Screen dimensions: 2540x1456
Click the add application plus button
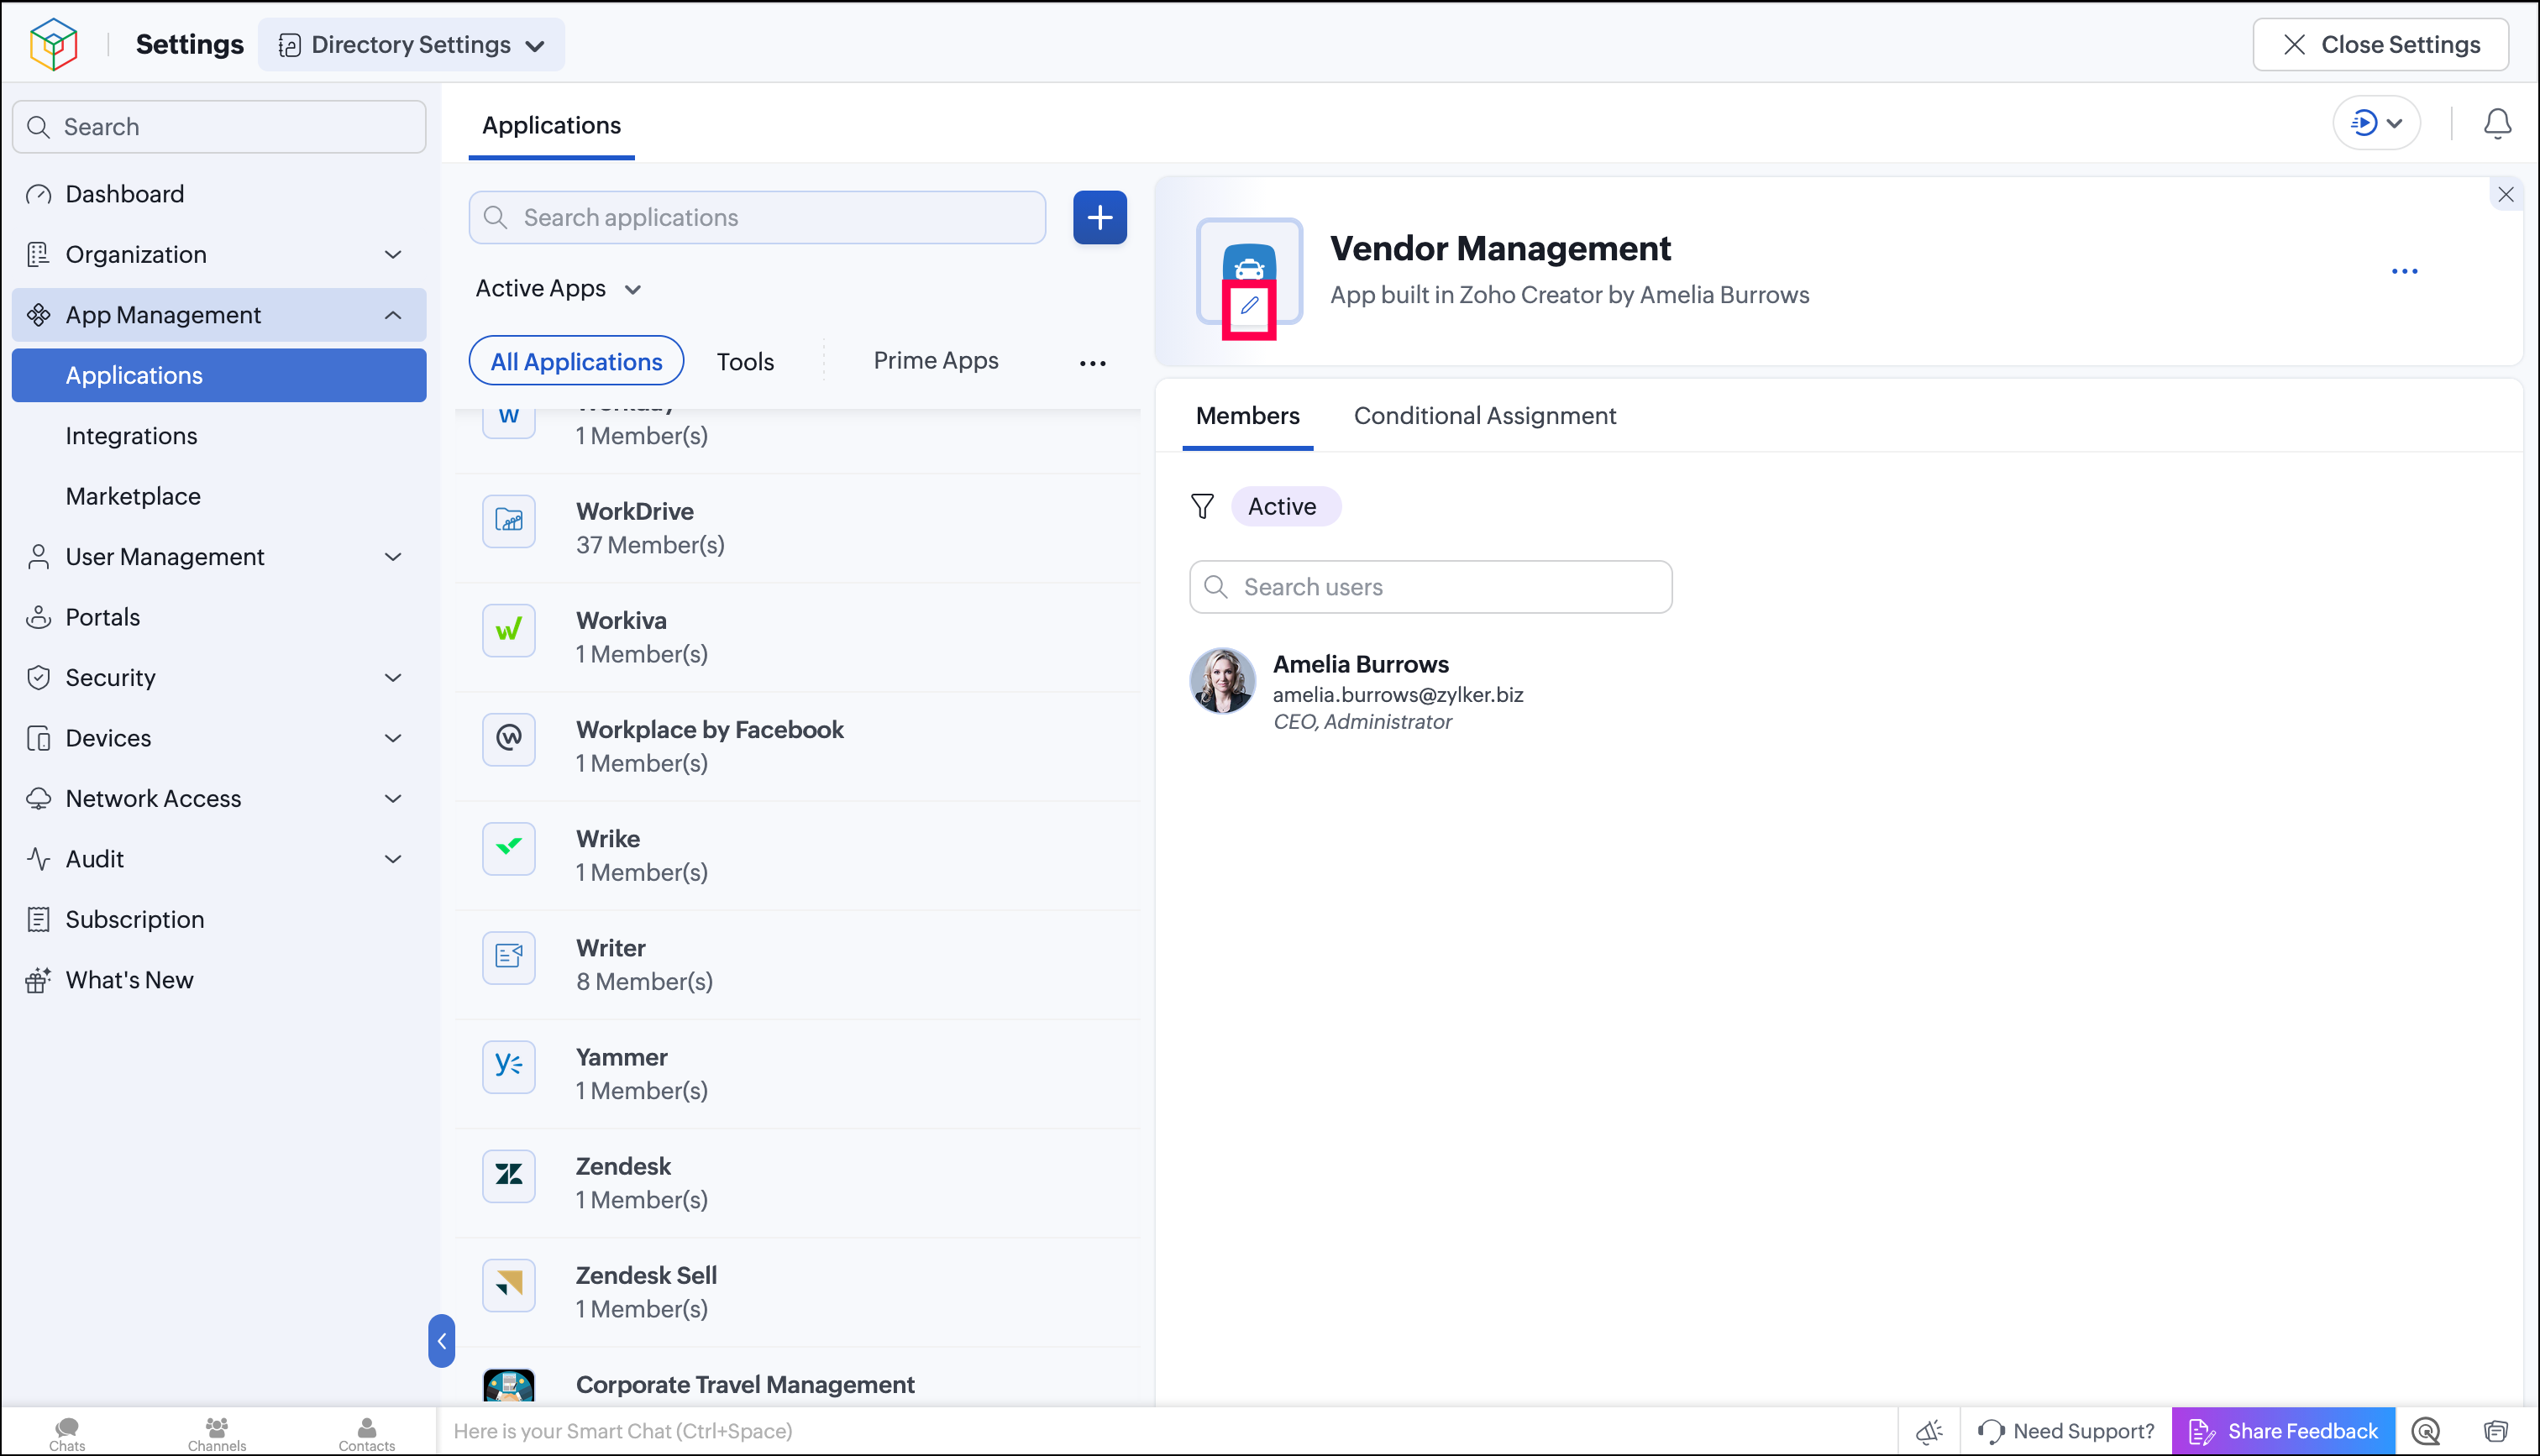point(1100,217)
